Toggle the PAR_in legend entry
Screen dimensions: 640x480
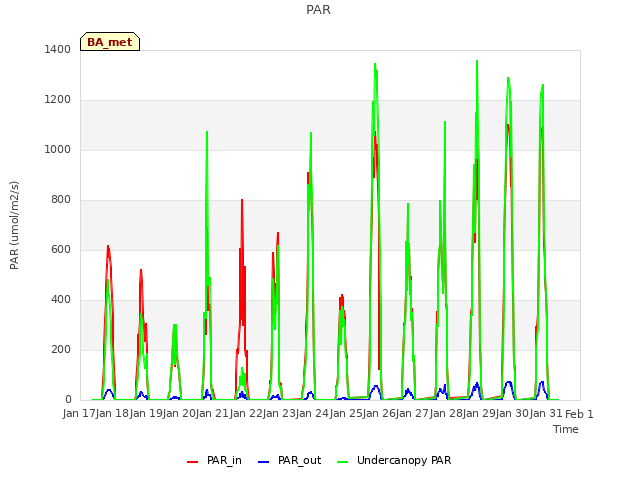point(214,460)
